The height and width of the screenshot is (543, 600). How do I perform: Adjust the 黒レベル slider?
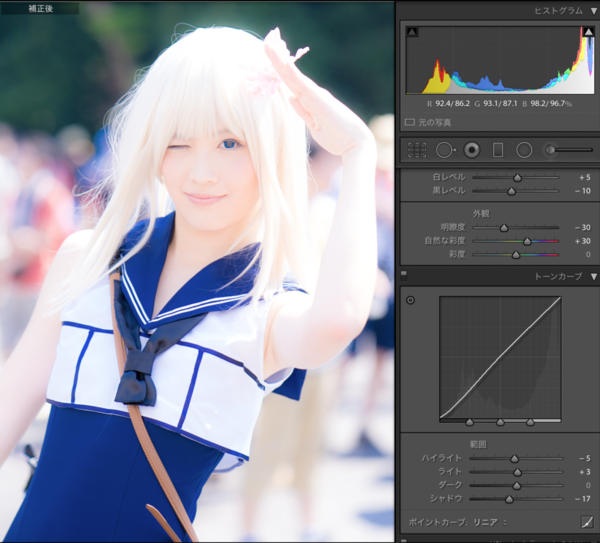512,191
